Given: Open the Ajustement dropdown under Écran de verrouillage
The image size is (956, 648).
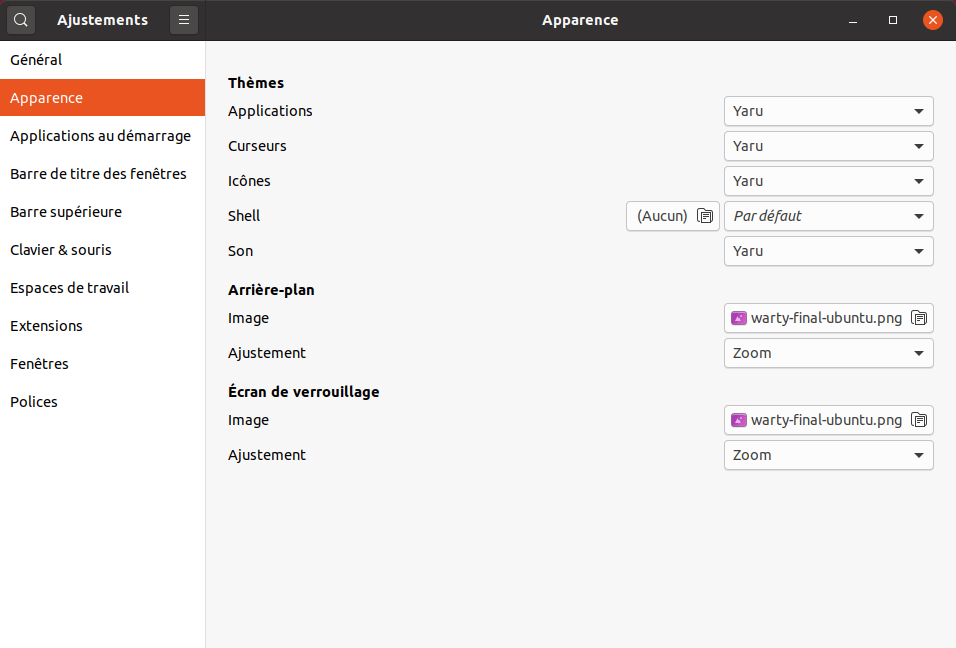Looking at the screenshot, I should 828,455.
